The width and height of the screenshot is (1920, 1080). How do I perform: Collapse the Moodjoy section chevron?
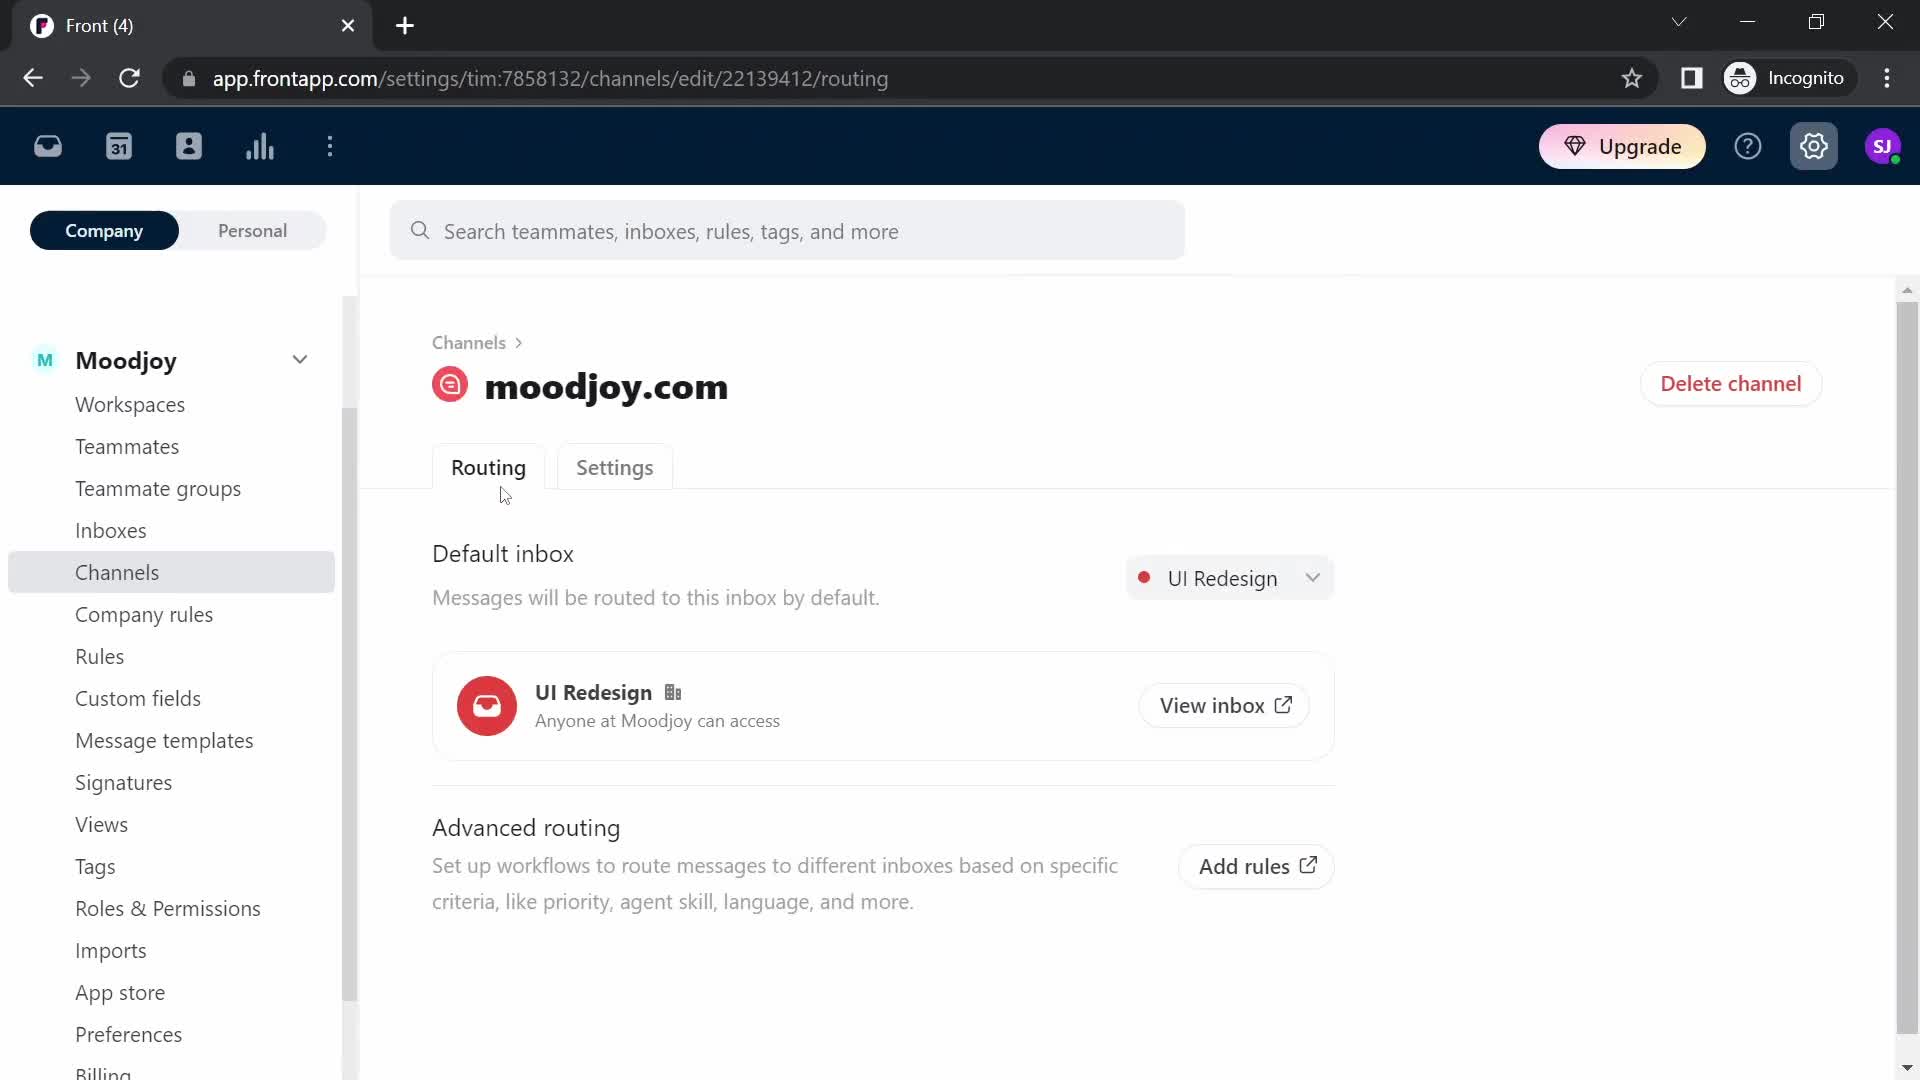click(x=300, y=360)
